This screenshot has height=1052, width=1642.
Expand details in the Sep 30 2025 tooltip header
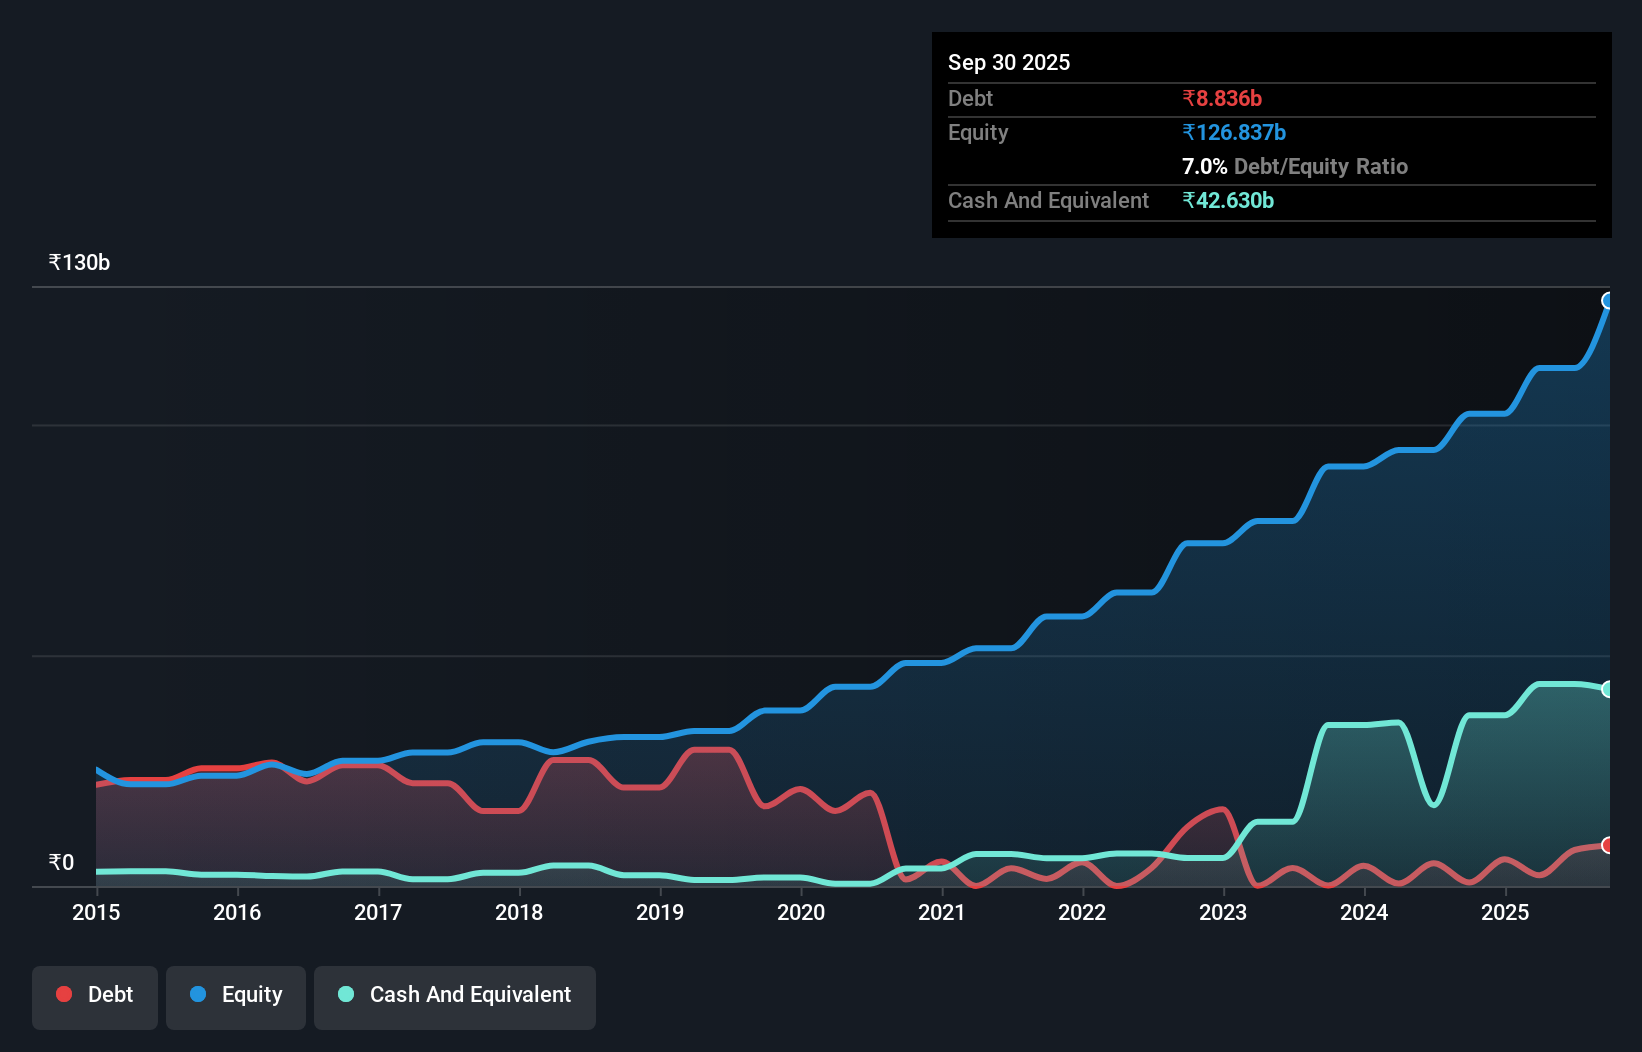[1009, 62]
